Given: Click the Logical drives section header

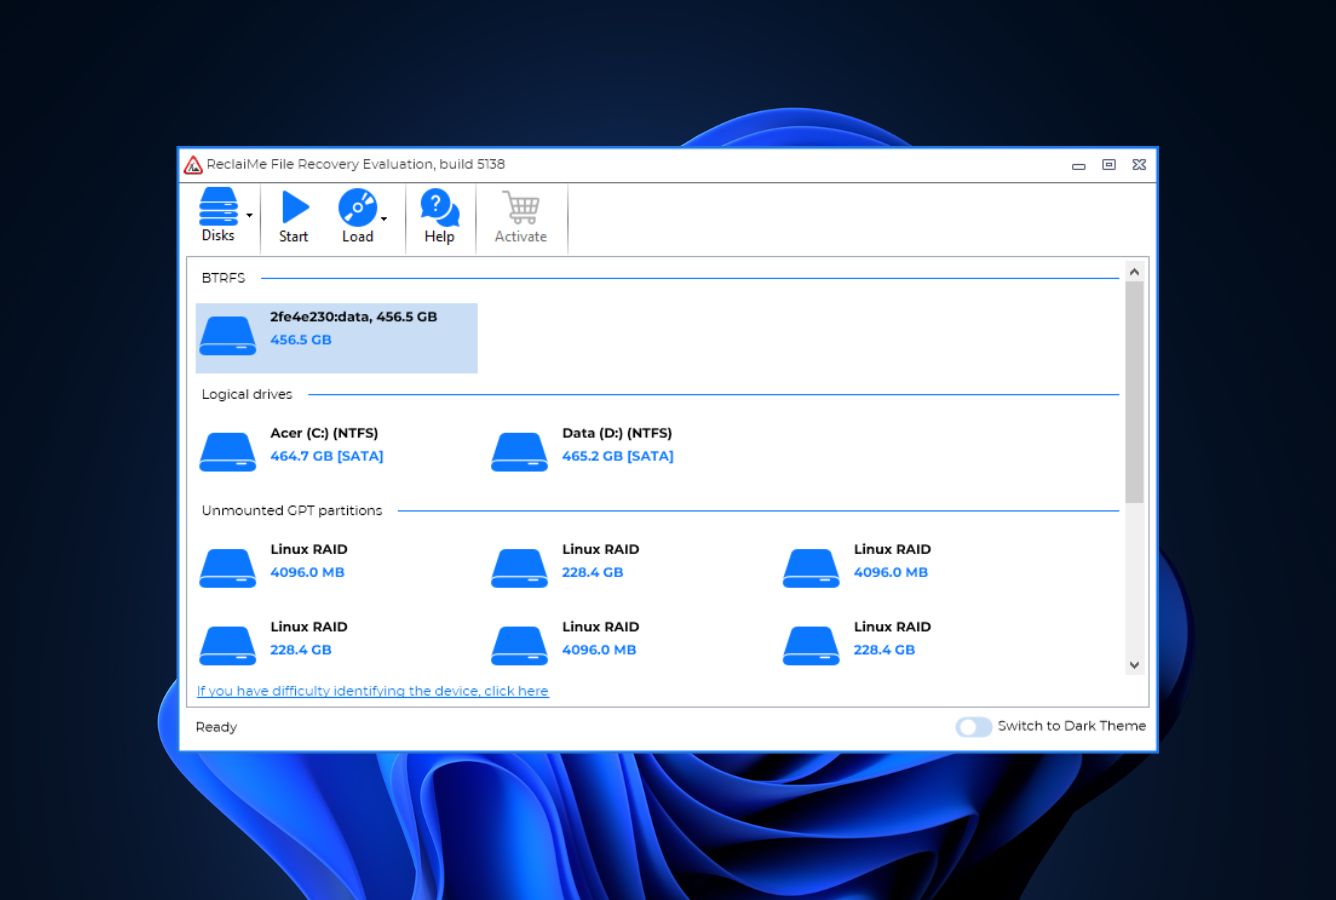Looking at the screenshot, I should 247,394.
